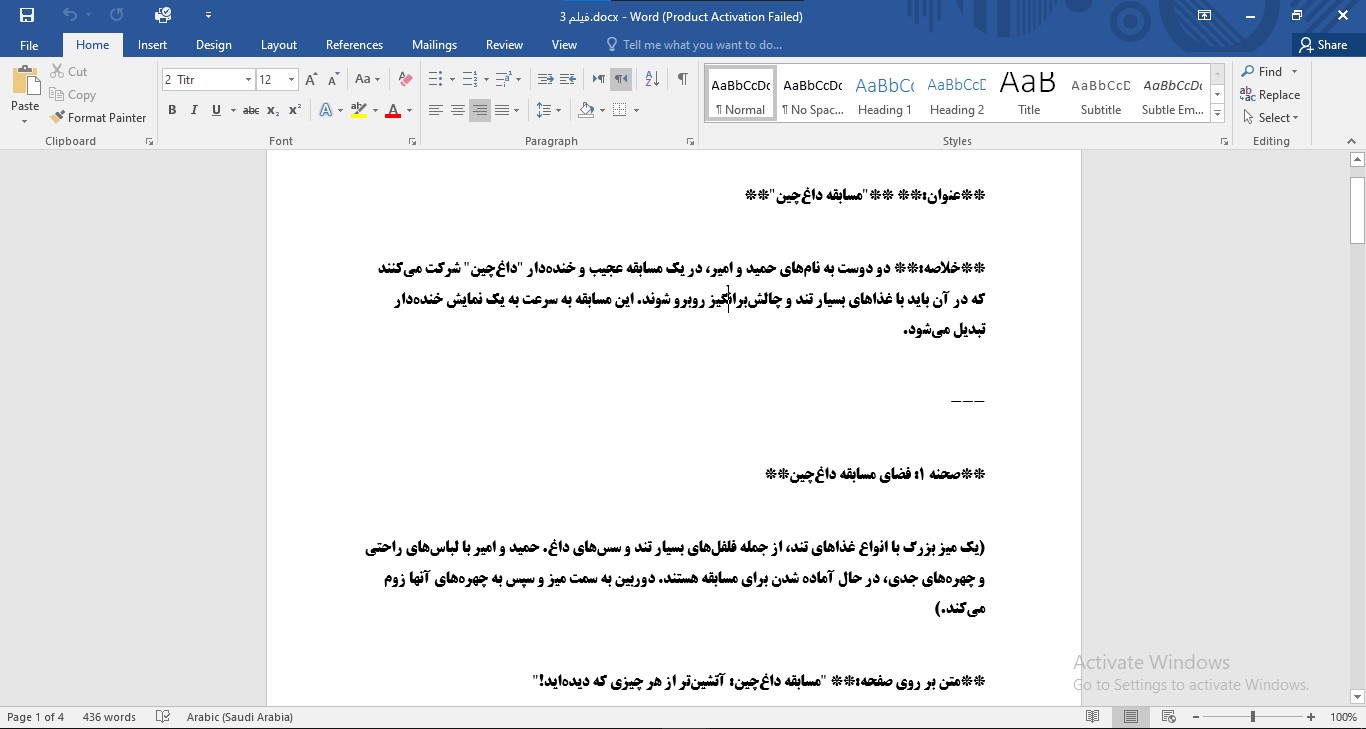Click the Replace button

1270,95
